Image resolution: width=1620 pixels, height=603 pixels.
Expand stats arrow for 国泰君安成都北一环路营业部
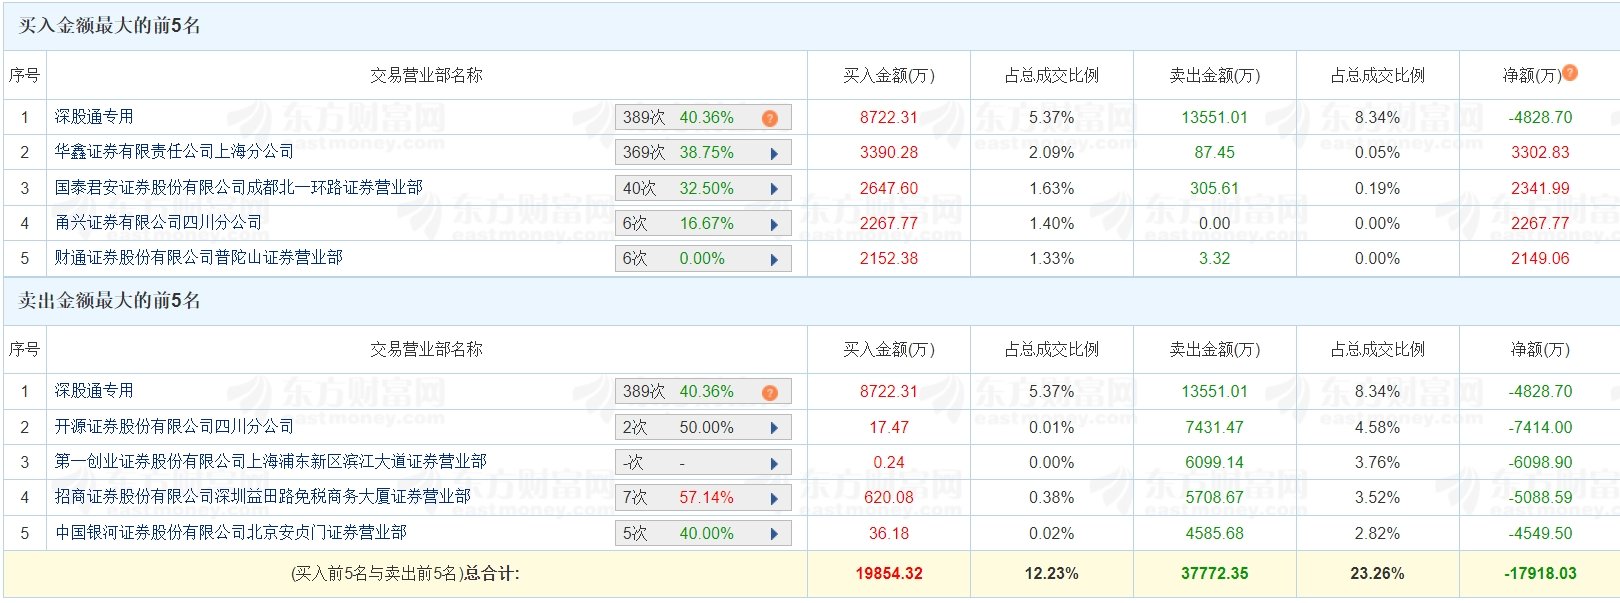click(774, 188)
